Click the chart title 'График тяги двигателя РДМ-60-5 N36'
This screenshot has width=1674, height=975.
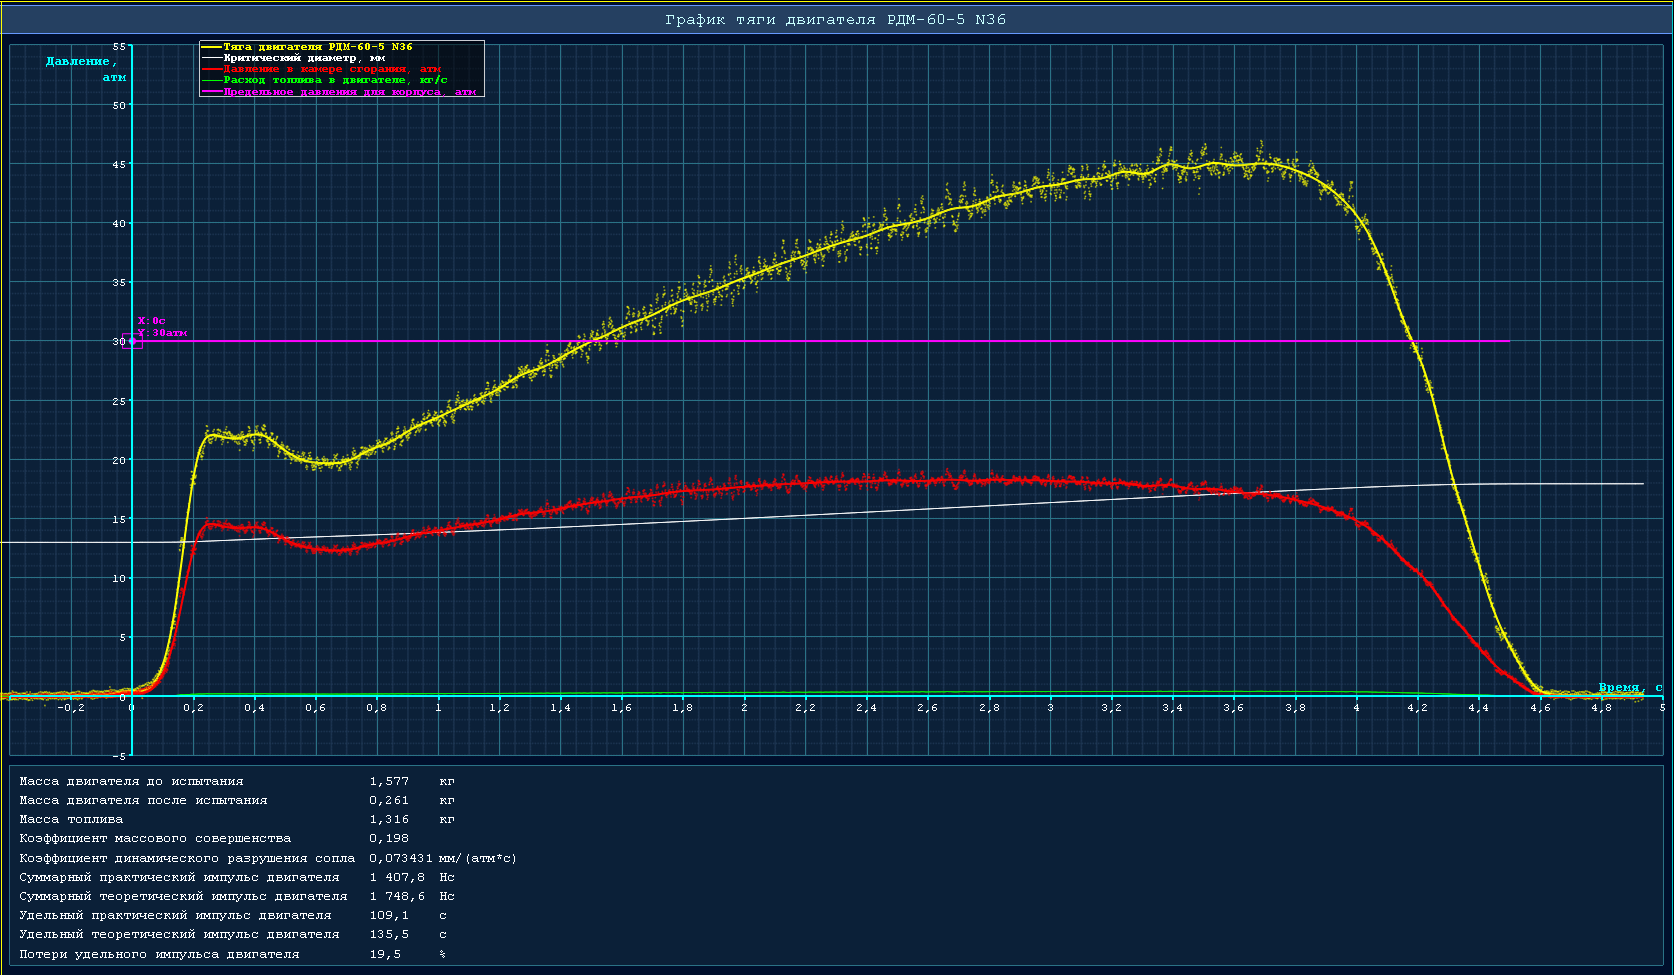point(836,19)
